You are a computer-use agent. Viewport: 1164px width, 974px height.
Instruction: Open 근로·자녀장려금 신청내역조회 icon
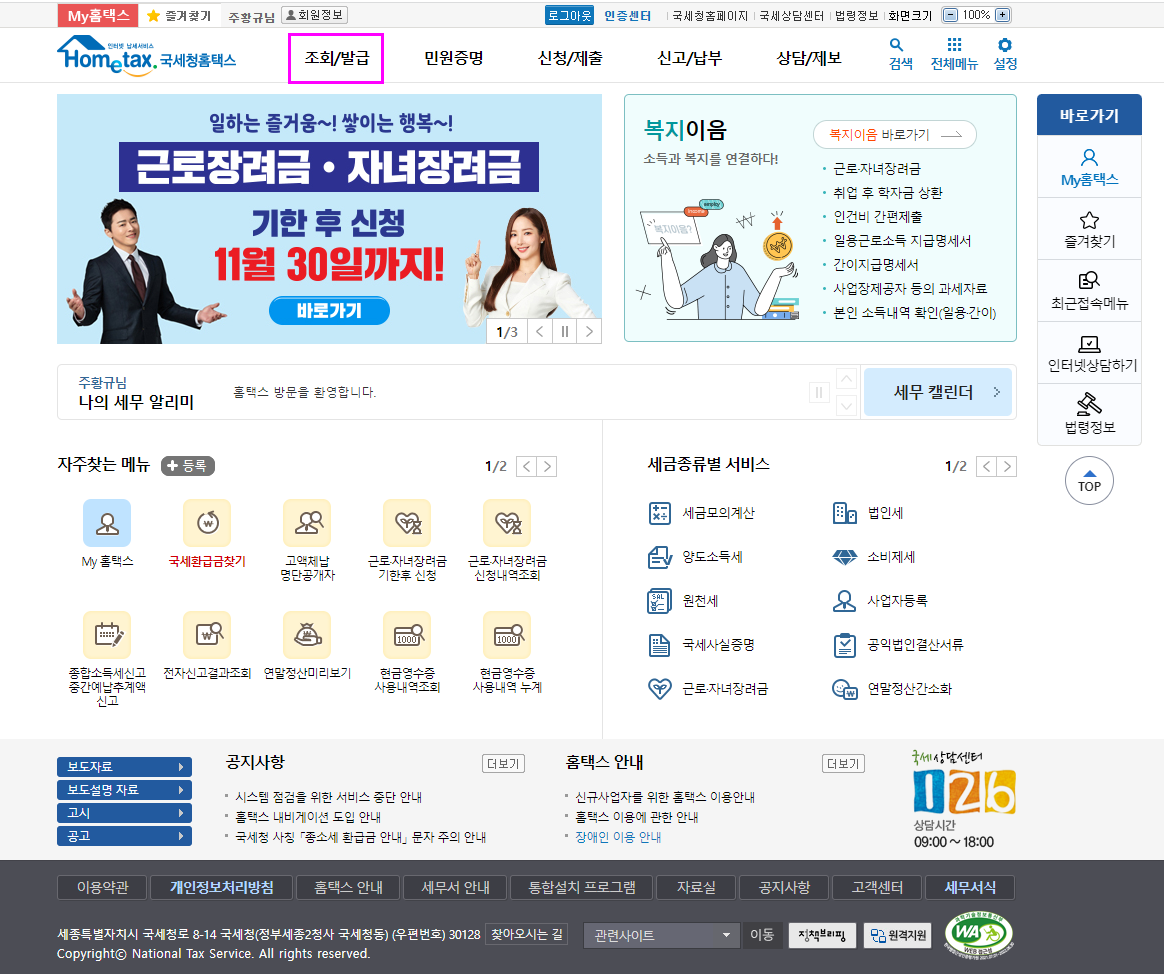pyautogui.click(x=507, y=523)
